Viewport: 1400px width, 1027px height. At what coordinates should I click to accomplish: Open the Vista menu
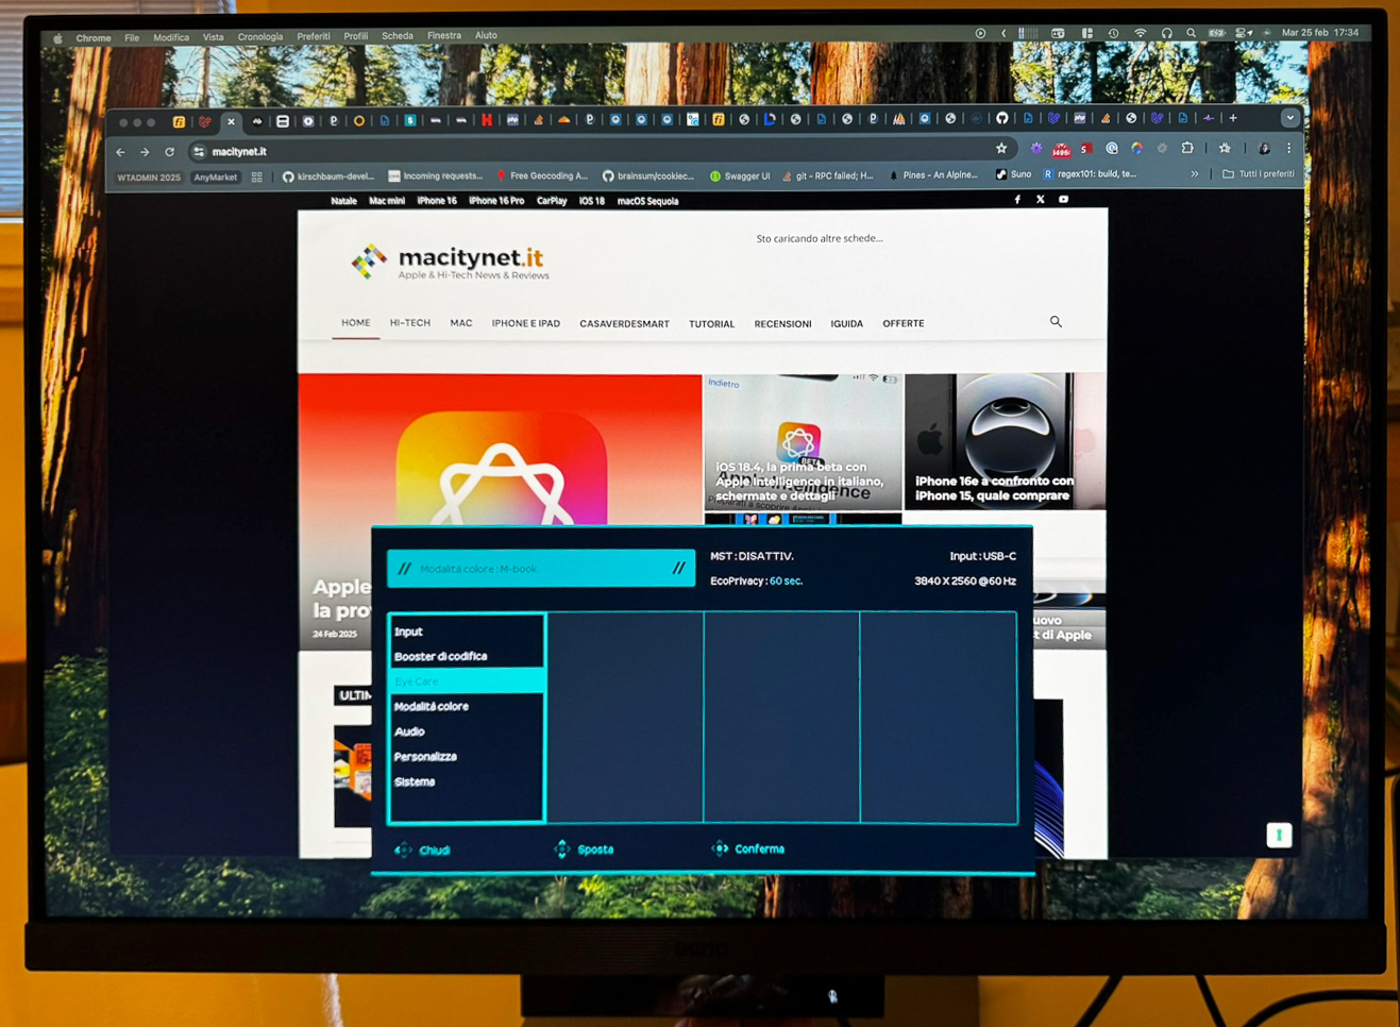tap(213, 37)
